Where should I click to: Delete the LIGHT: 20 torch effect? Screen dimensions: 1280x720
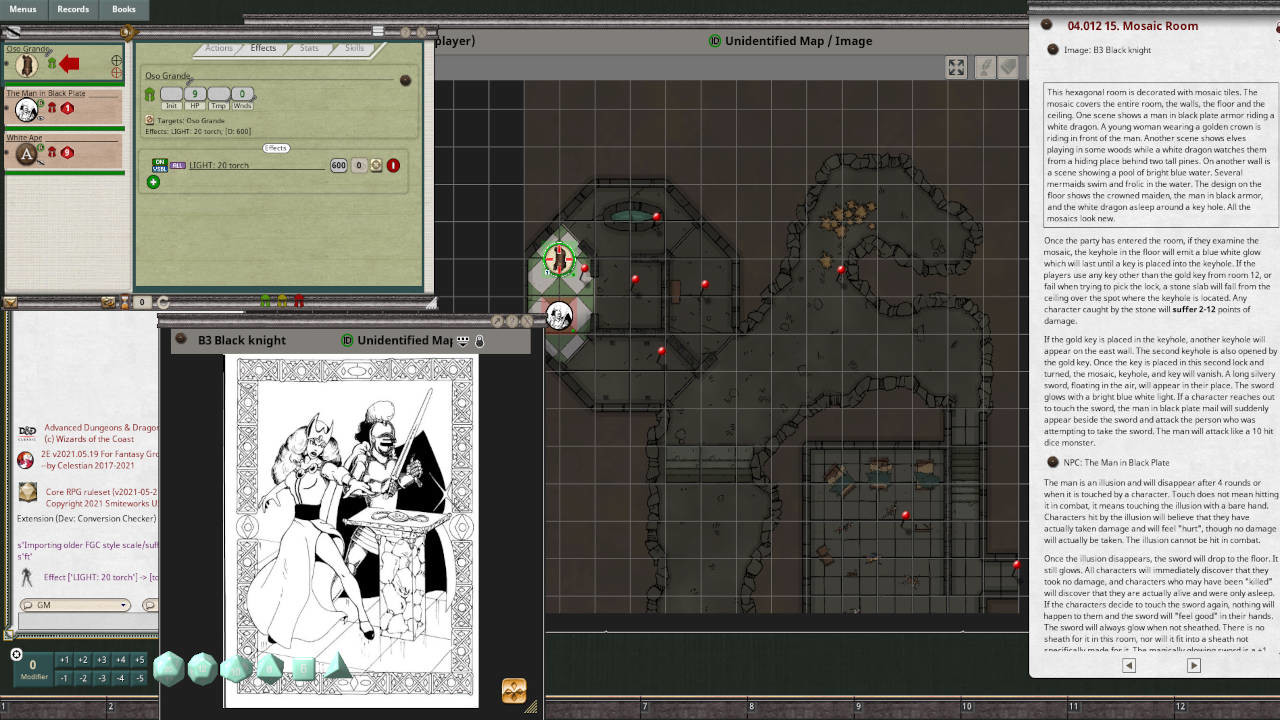(x=393, y=165)
